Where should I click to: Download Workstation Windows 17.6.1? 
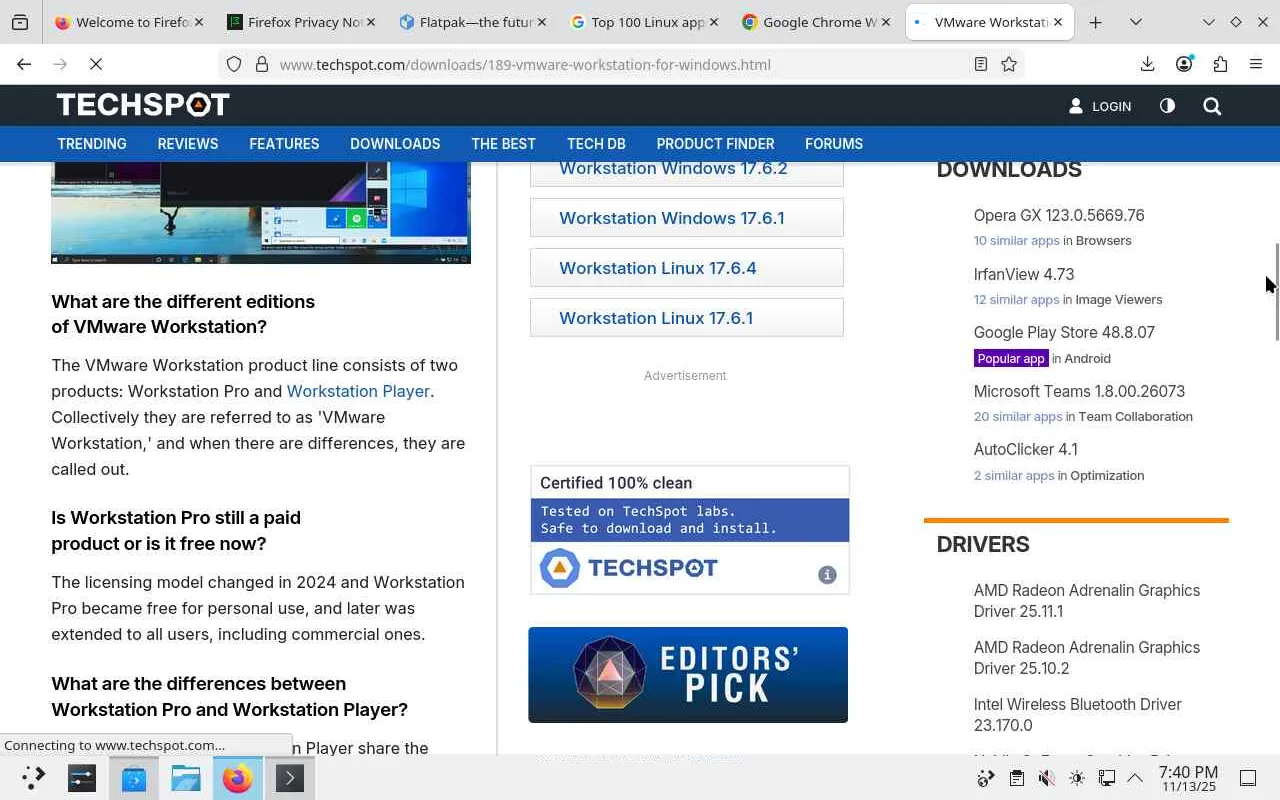coord(687,218)
